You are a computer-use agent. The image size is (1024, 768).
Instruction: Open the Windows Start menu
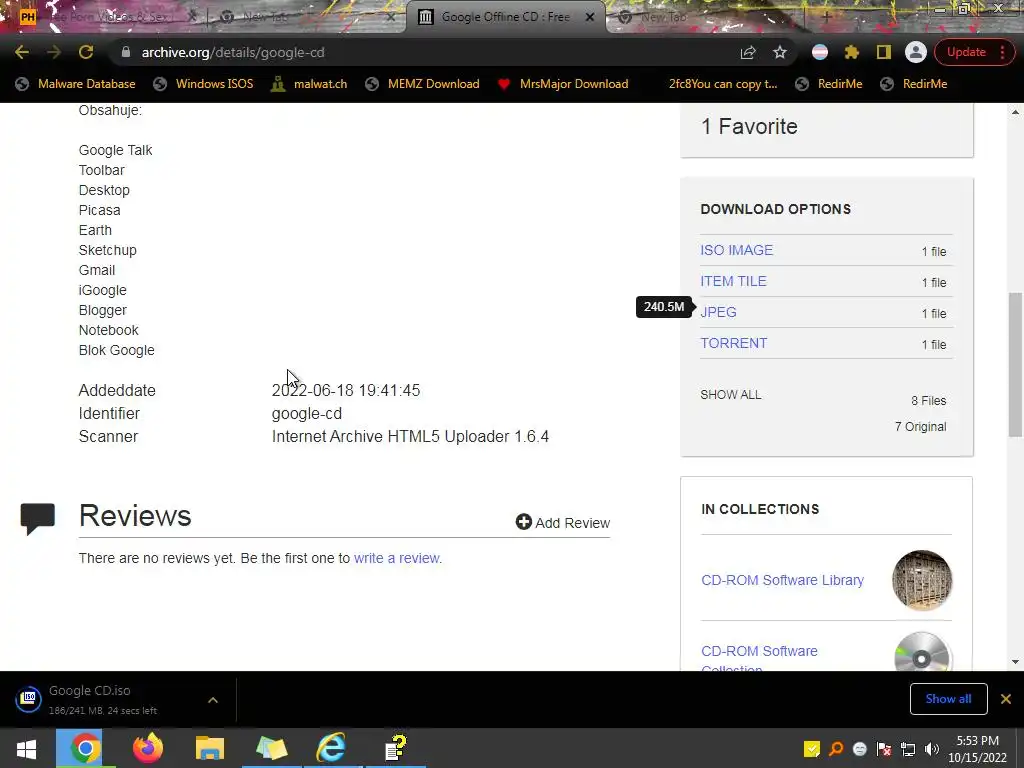[27, 748]
